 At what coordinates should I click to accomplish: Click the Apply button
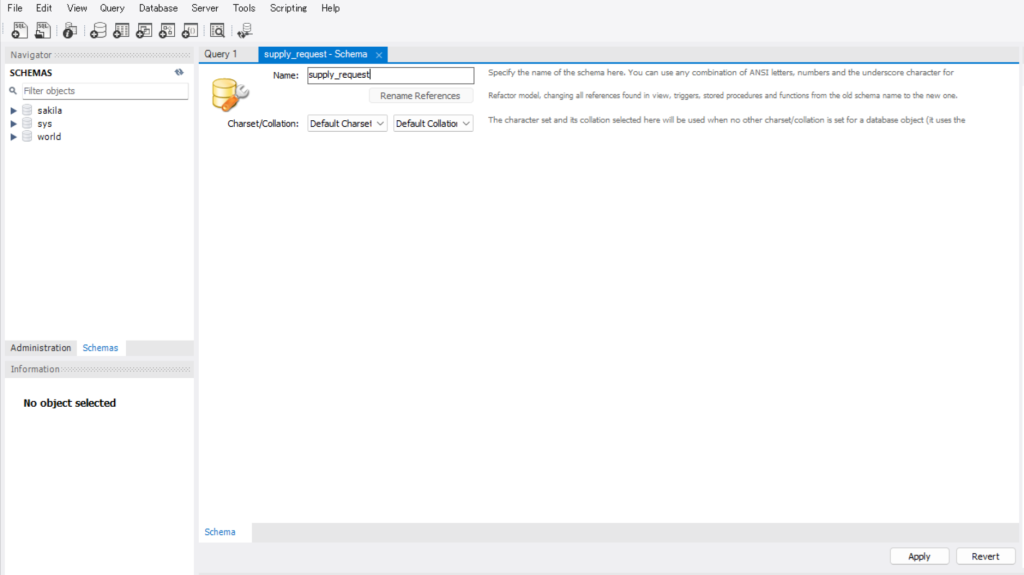[x=919, y=556]
